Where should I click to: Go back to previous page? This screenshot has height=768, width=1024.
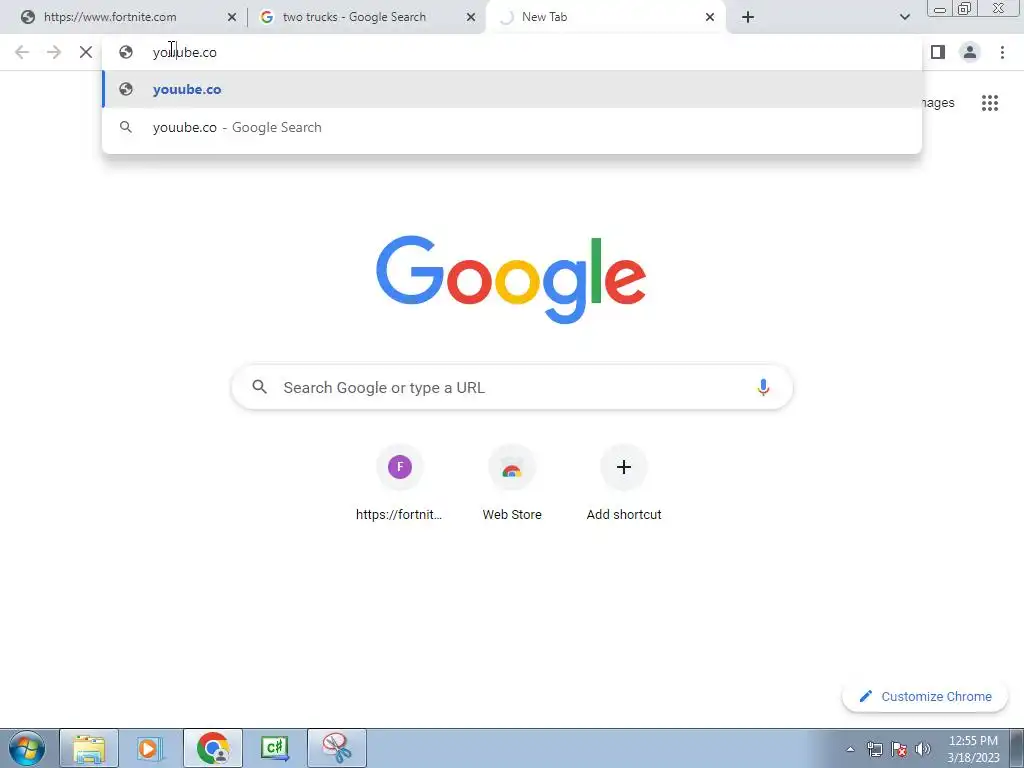point(22,52)
